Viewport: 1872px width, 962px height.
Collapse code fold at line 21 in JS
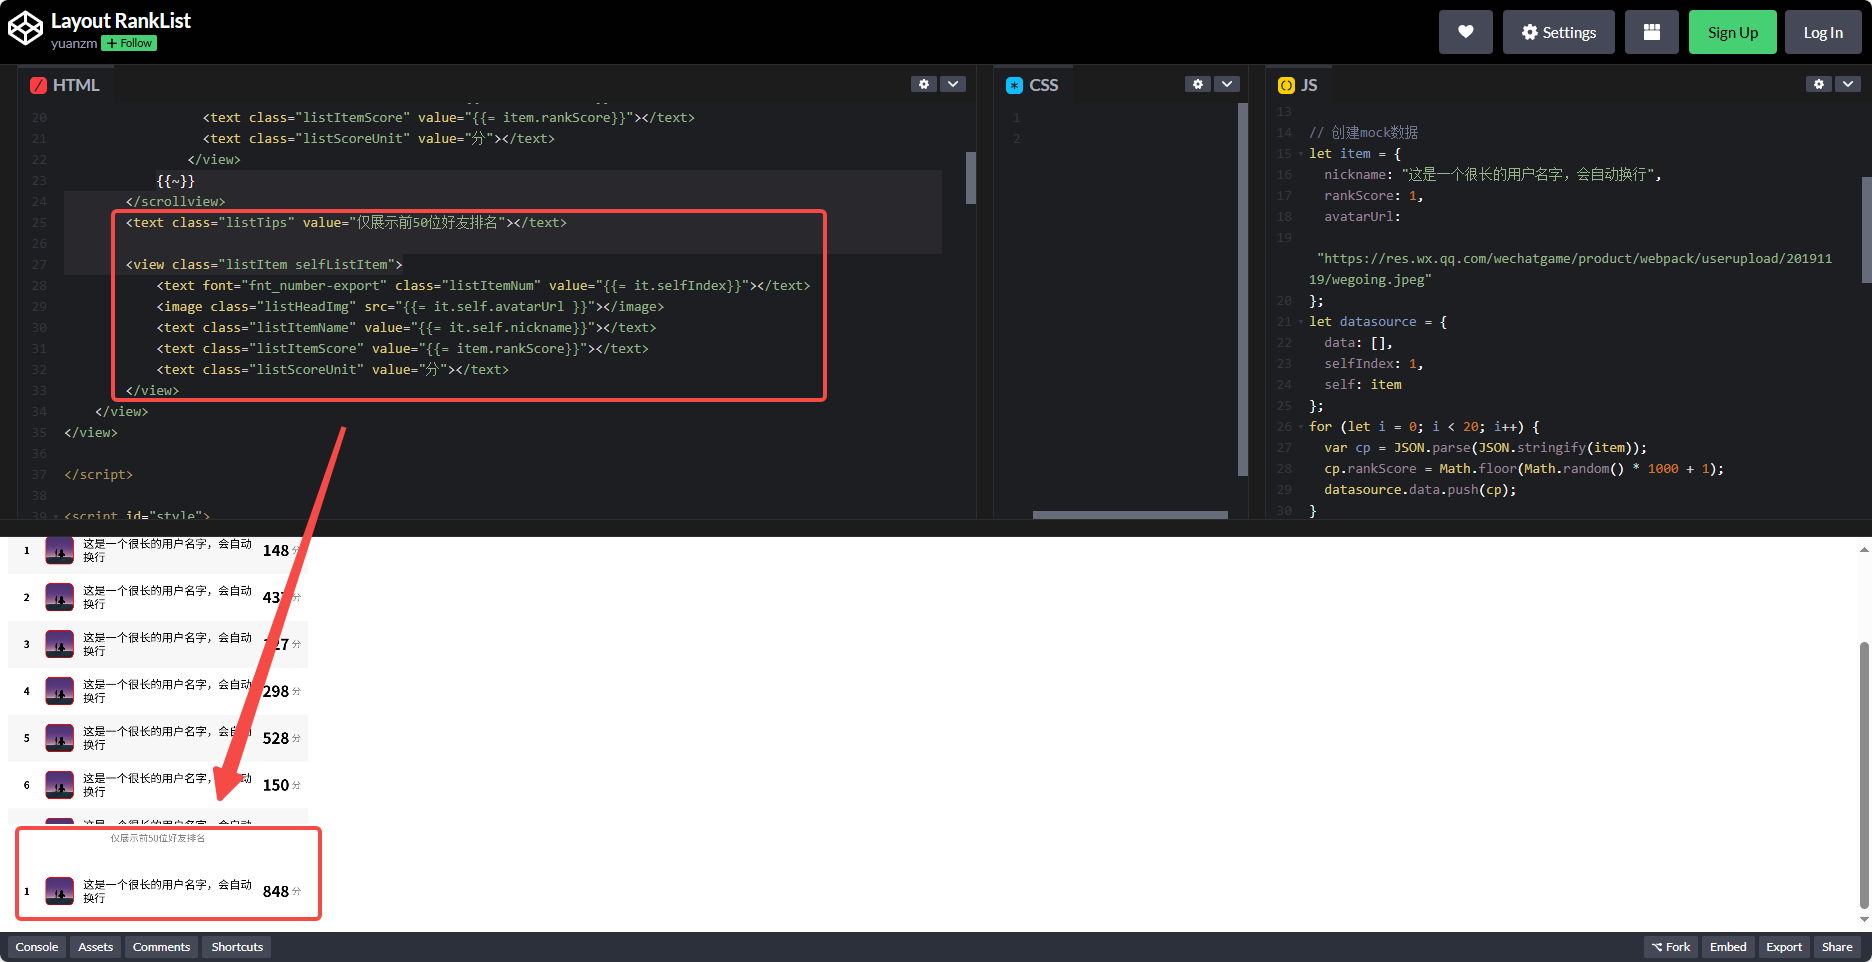point(1300,322)
